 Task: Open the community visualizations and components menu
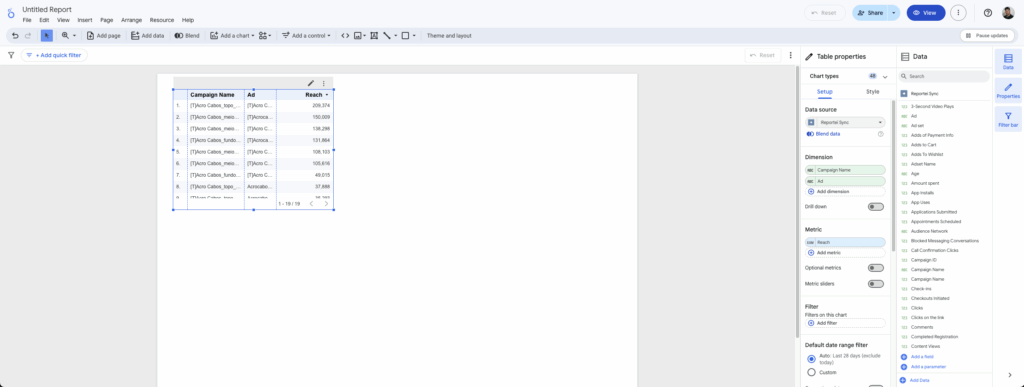pos(264,36)
